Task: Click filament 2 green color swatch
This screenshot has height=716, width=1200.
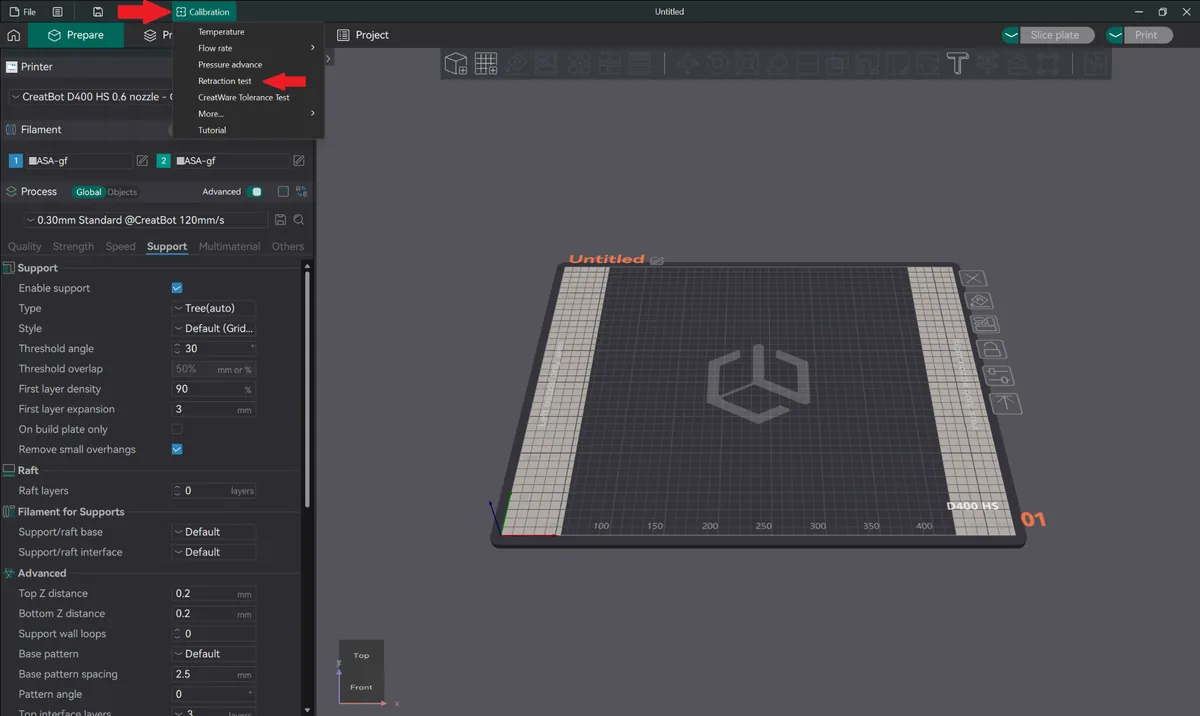Action: (163, 160)
